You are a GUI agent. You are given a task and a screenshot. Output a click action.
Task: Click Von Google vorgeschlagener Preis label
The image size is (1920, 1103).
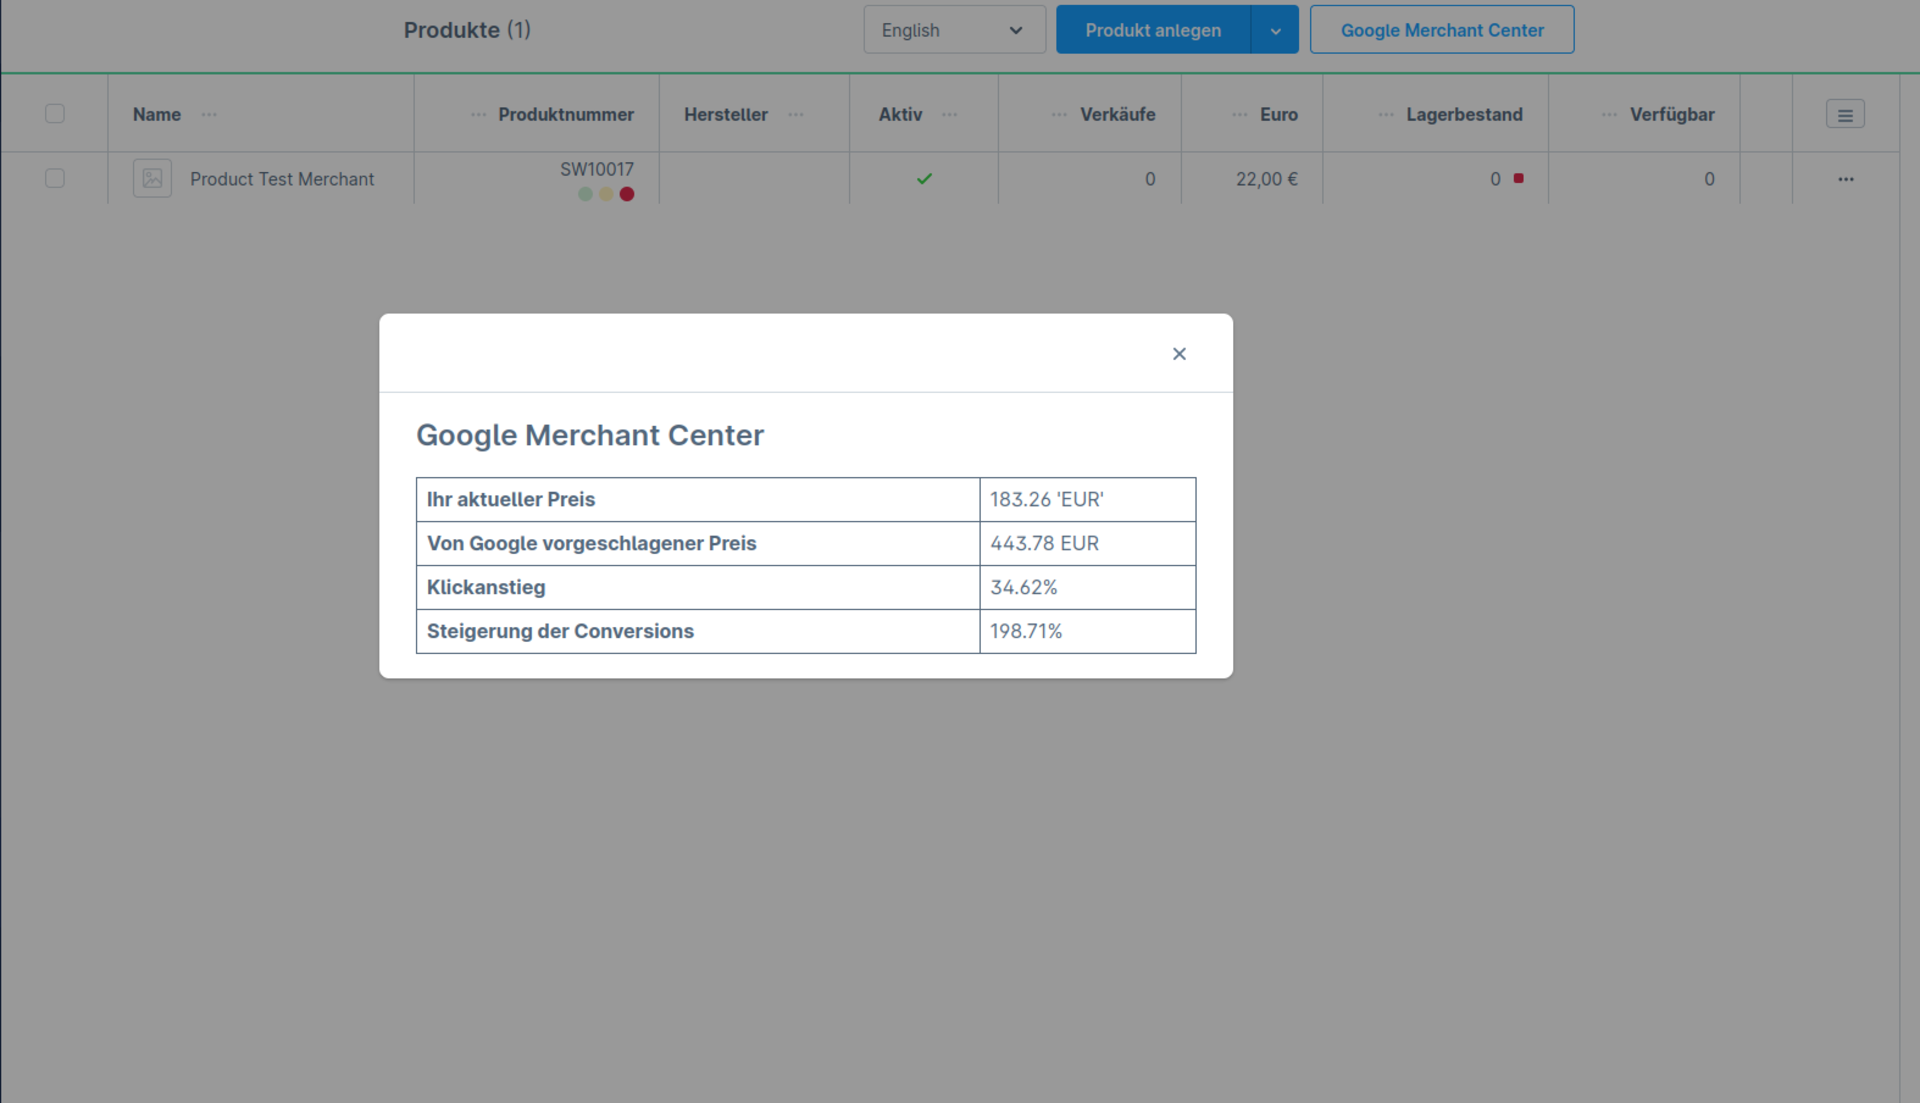point(592,543)
